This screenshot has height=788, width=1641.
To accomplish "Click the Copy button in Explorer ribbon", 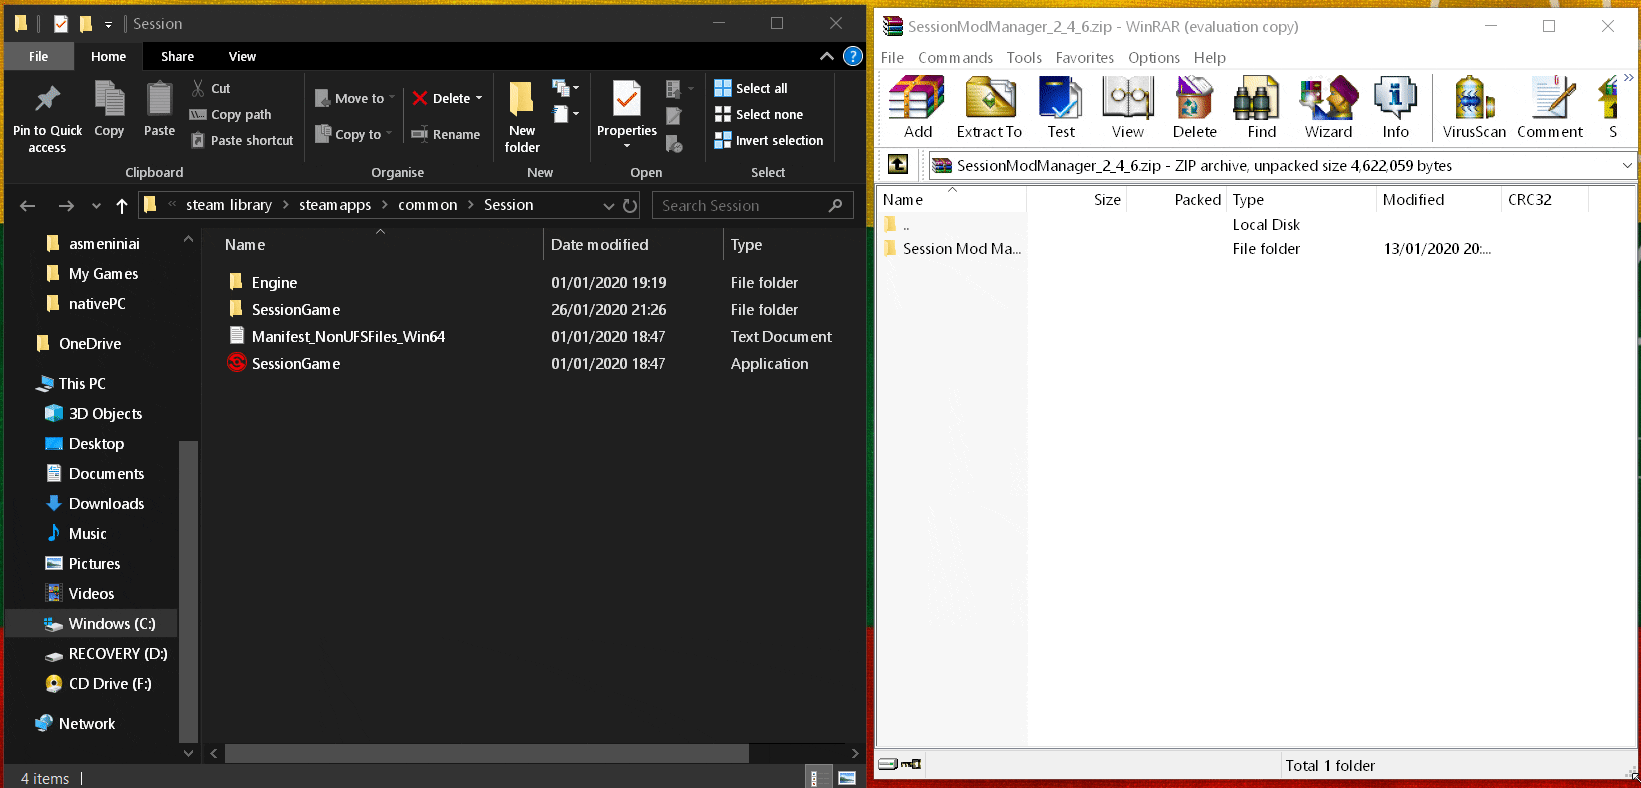I will [109, 110].
